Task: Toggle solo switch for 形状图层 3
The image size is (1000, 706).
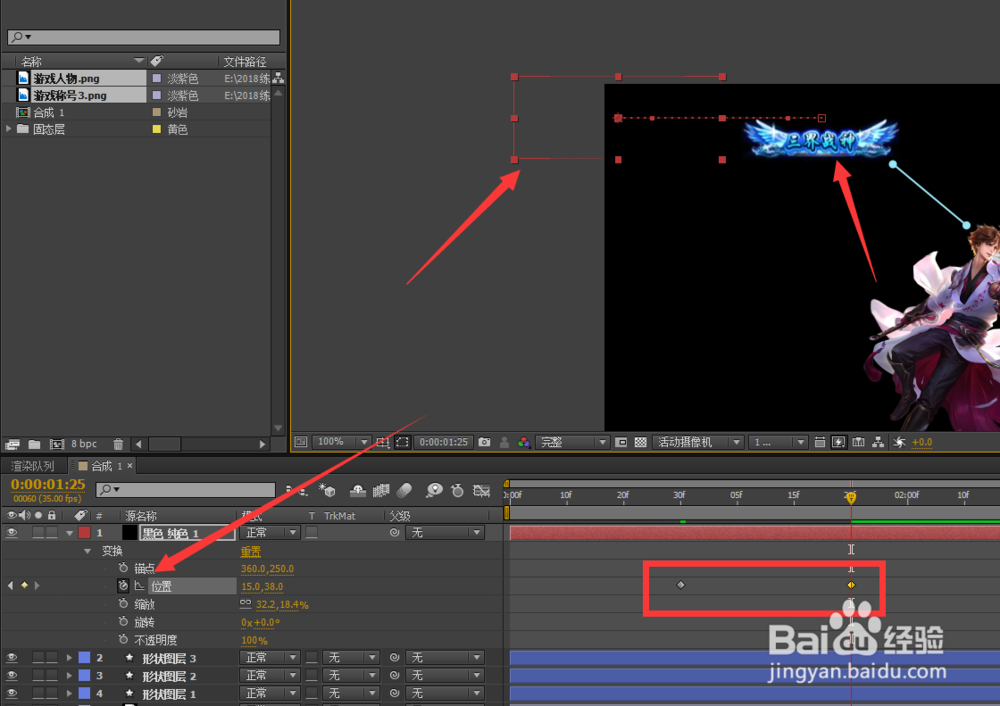Action: tap(38, 658)
